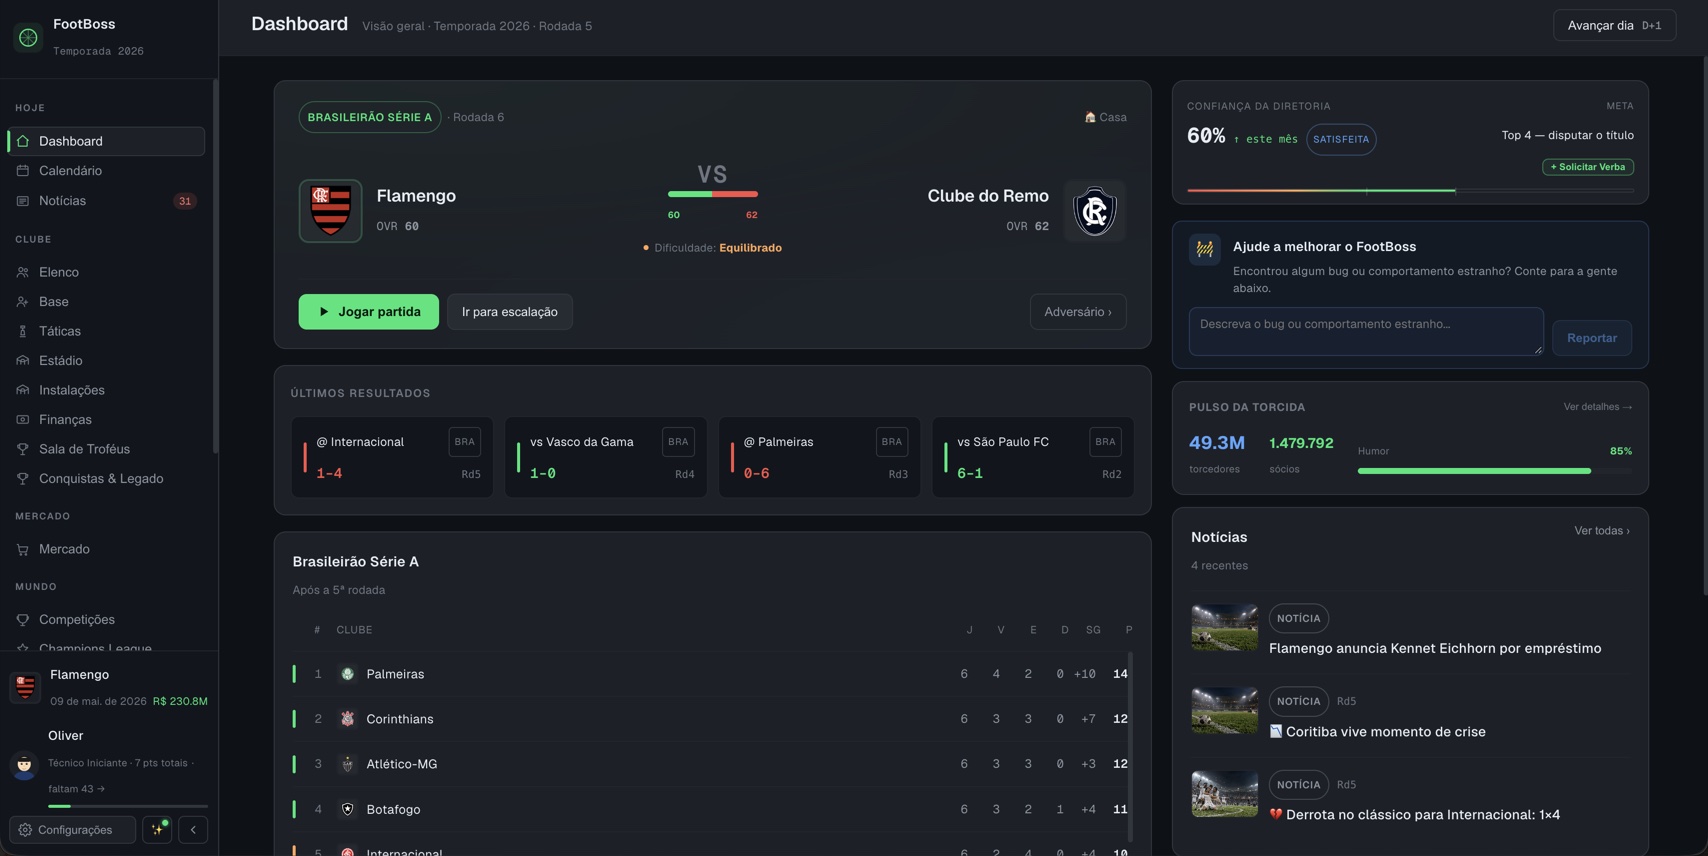Open the Coritiba vive momento de crise headline
The image size is (1708, 856).
(x=1377, y=732)
